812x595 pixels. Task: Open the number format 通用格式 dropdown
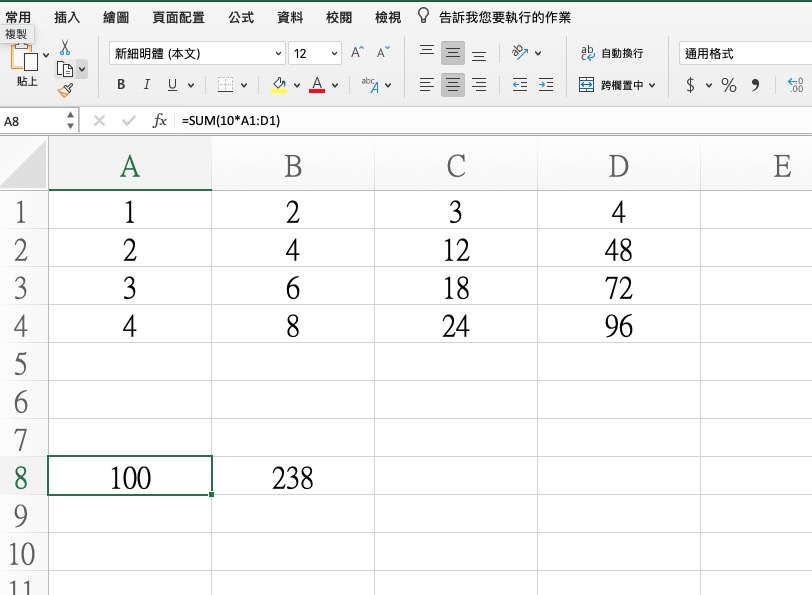(745, 53)
